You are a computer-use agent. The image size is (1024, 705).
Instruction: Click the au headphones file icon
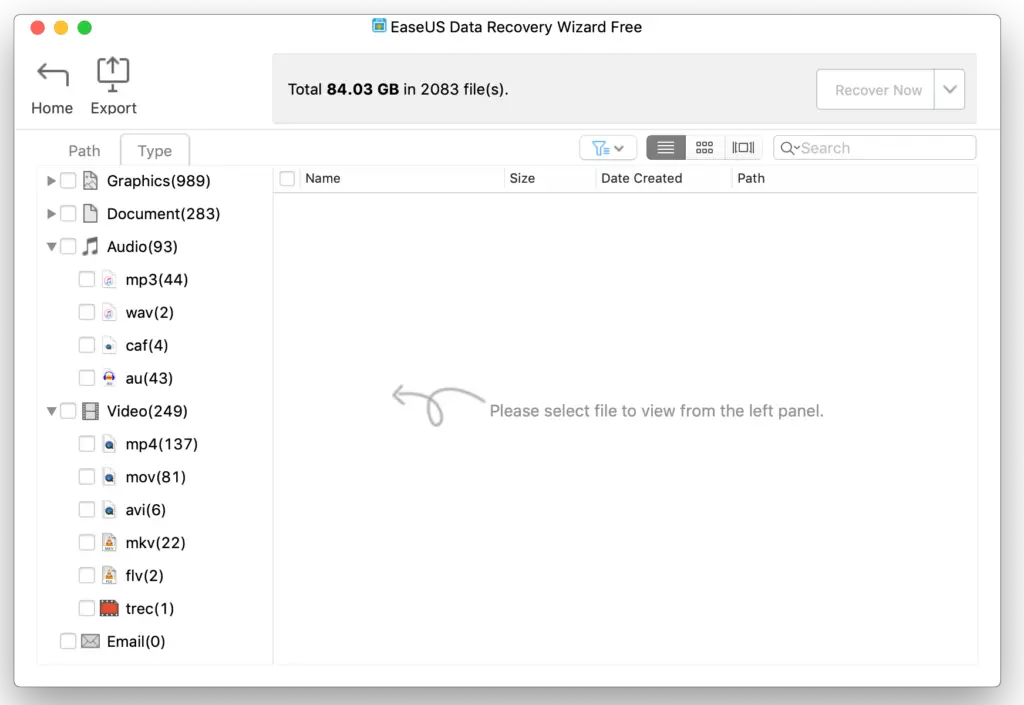tap(109, 378)
